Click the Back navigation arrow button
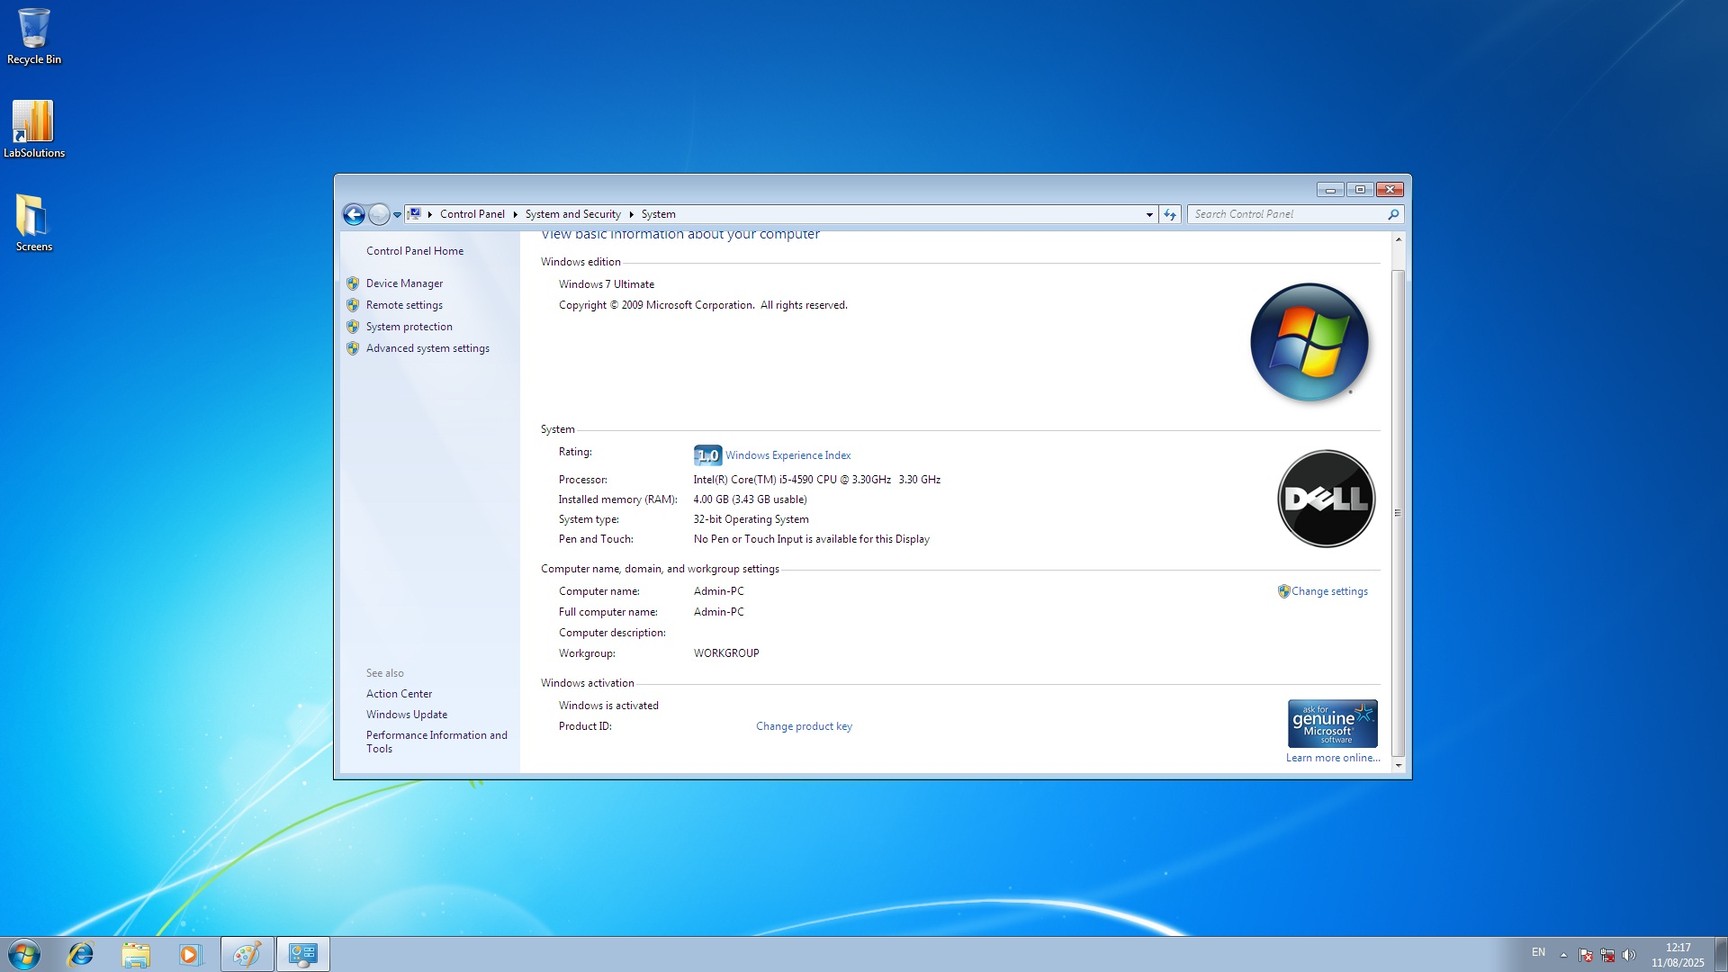The height and width of the screenshot is (972, 1728). click(x=353, y=214)
